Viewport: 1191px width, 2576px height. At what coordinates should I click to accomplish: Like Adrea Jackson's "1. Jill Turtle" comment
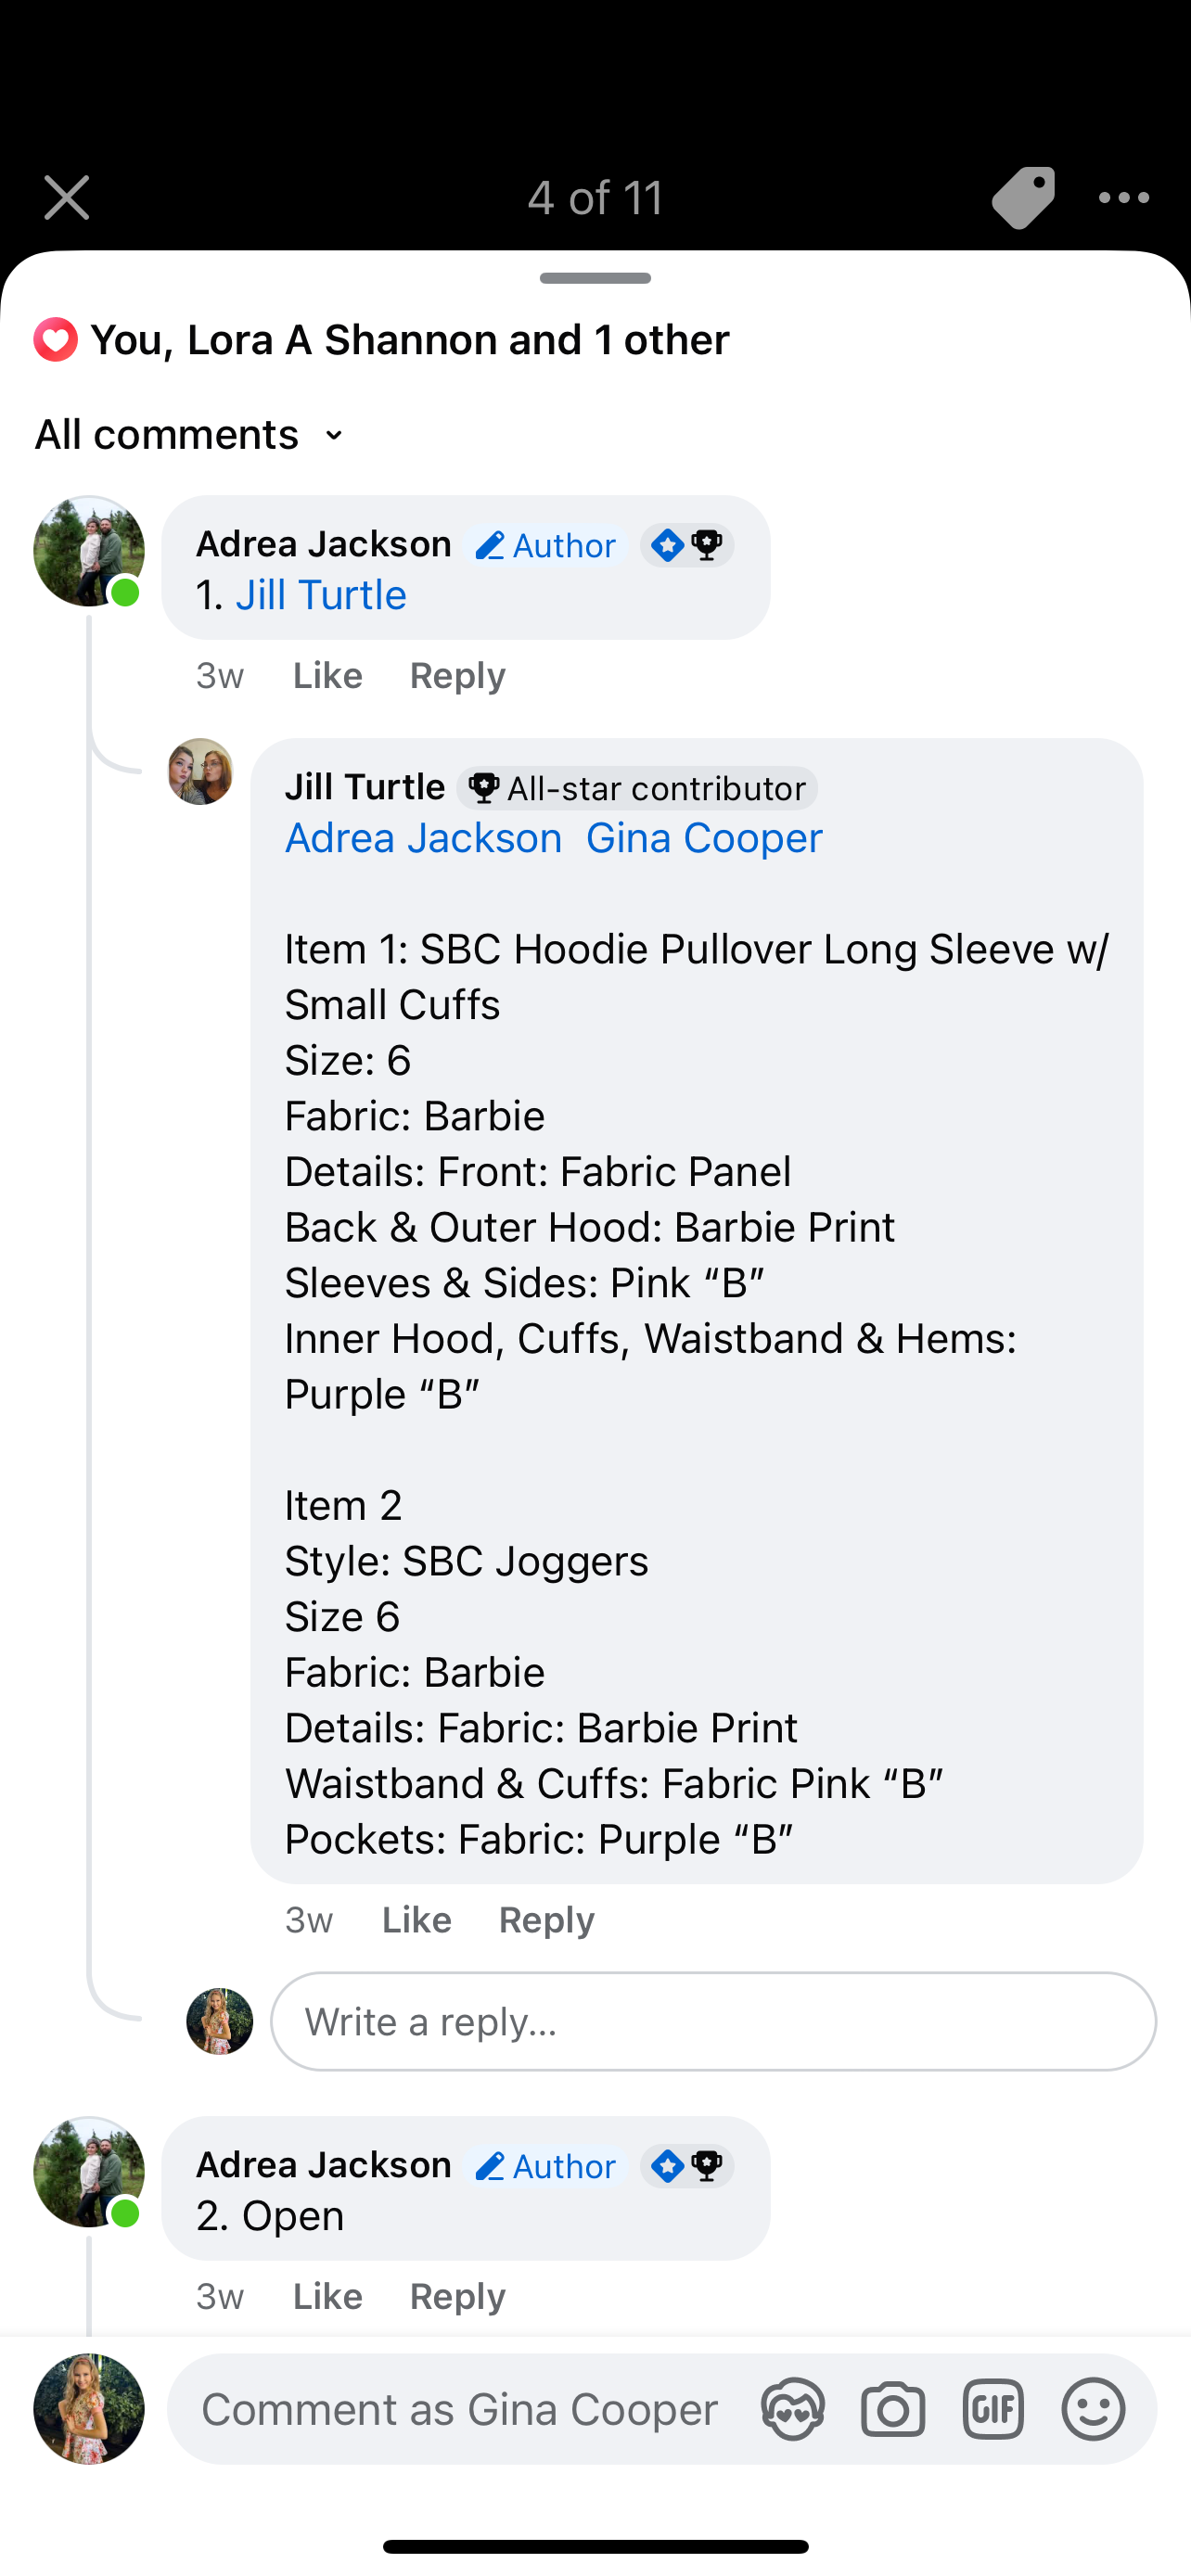[327, 676]
